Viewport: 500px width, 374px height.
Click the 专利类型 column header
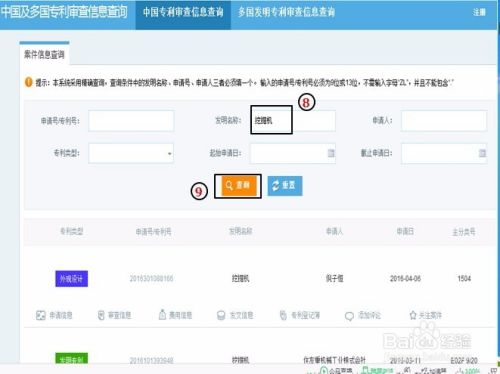click(x=71, y=231)
